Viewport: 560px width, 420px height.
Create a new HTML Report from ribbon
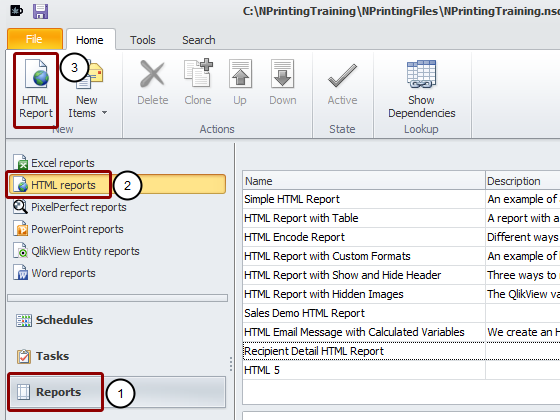36,89
